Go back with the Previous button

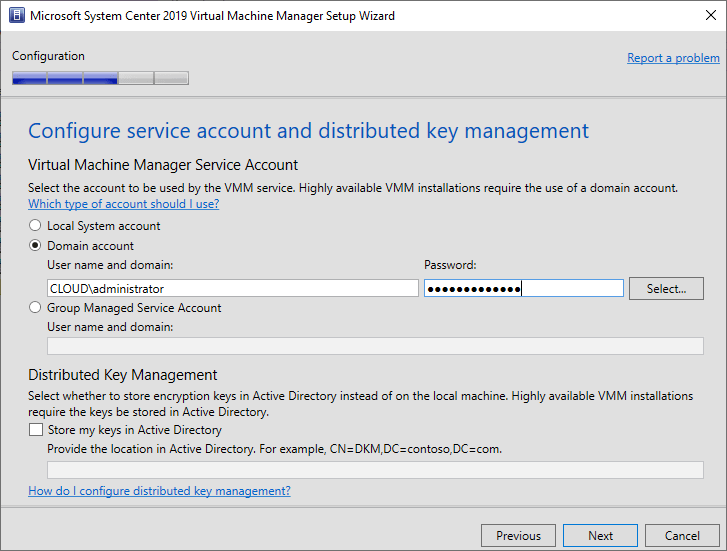[518, 536]
